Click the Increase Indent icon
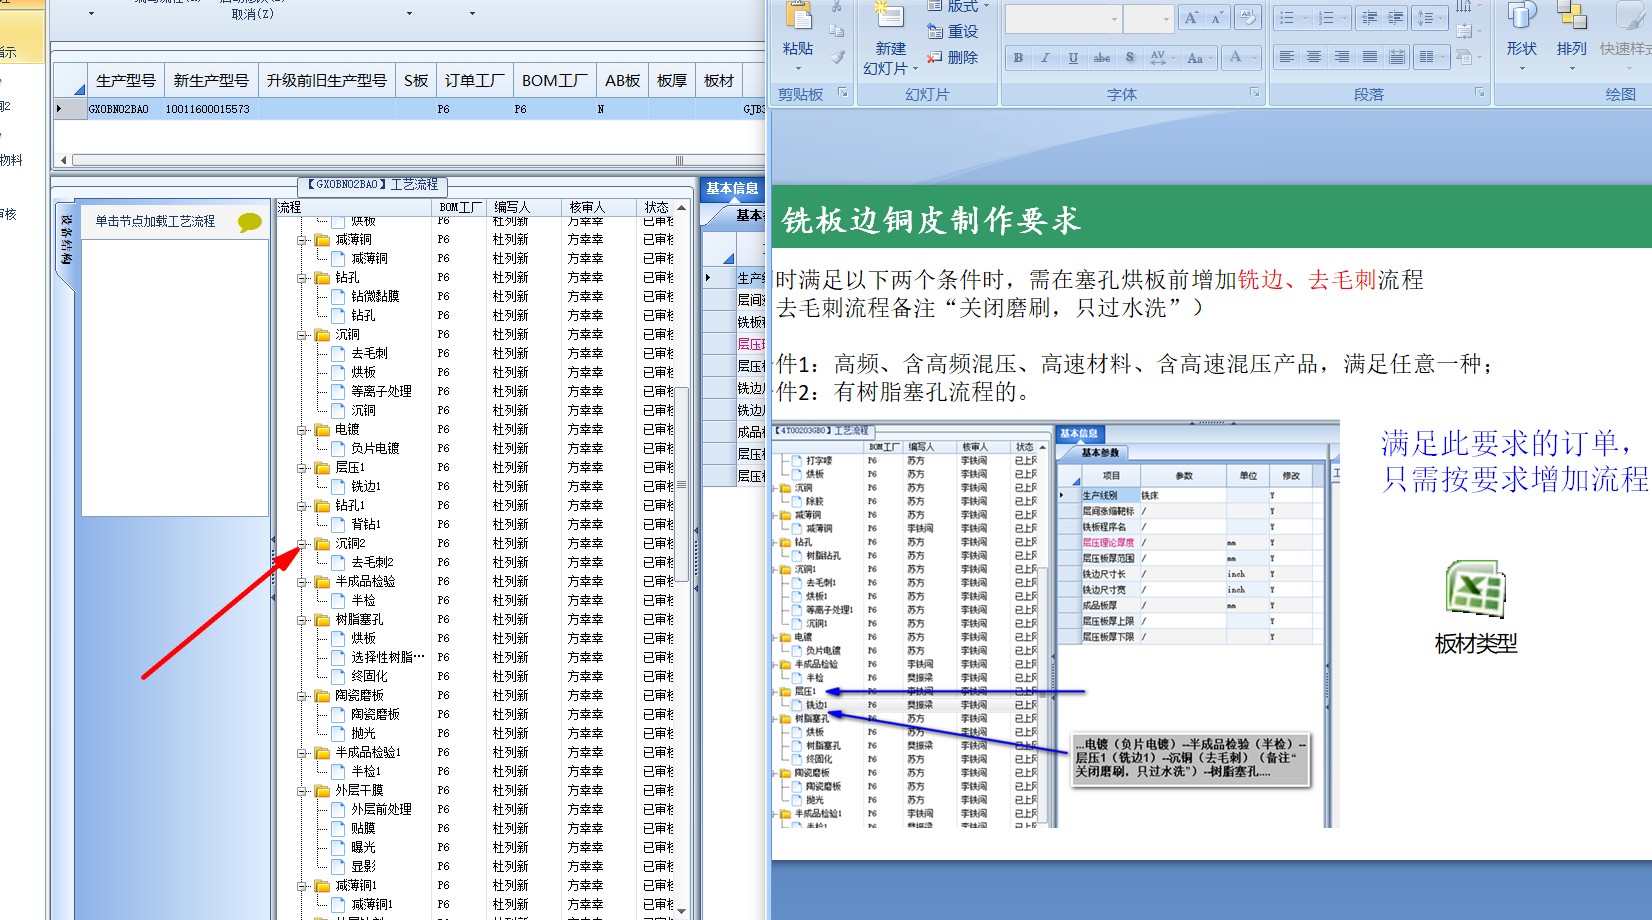This screenshot has height=920, width=1652. click(x=1396, y=18)
